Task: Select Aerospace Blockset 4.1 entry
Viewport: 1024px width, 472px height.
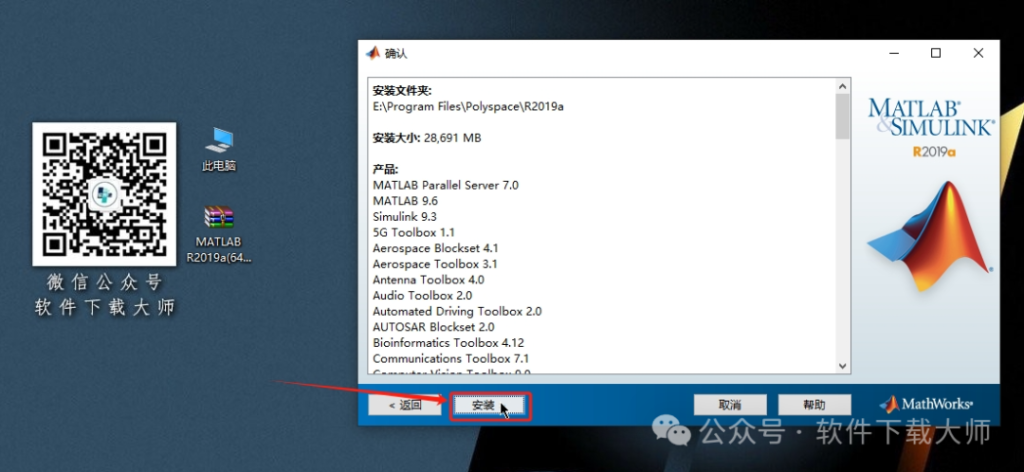Action: pos(436,248)
